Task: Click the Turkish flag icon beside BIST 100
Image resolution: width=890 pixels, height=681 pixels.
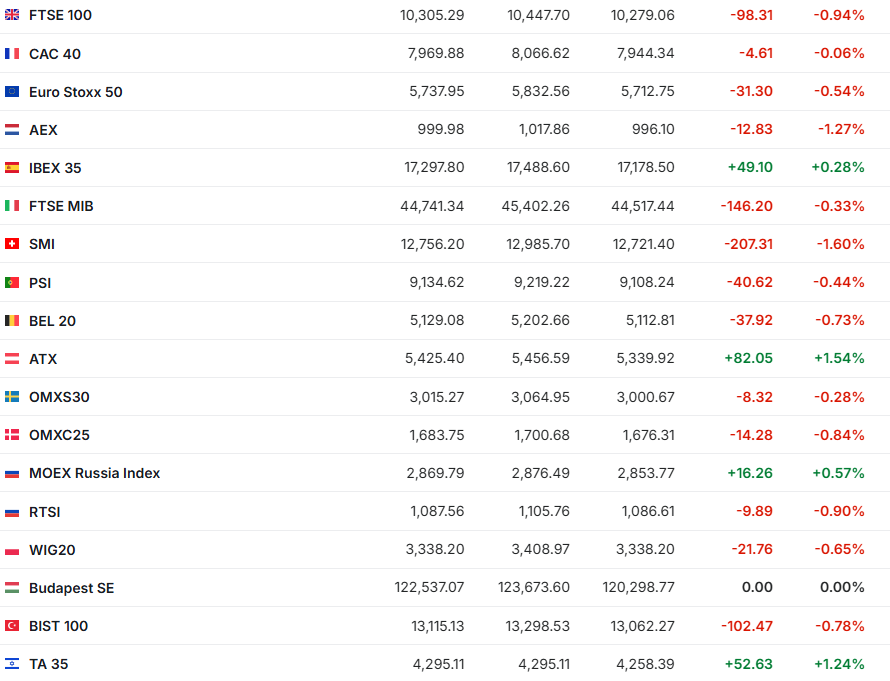Action: coord(12,626)
